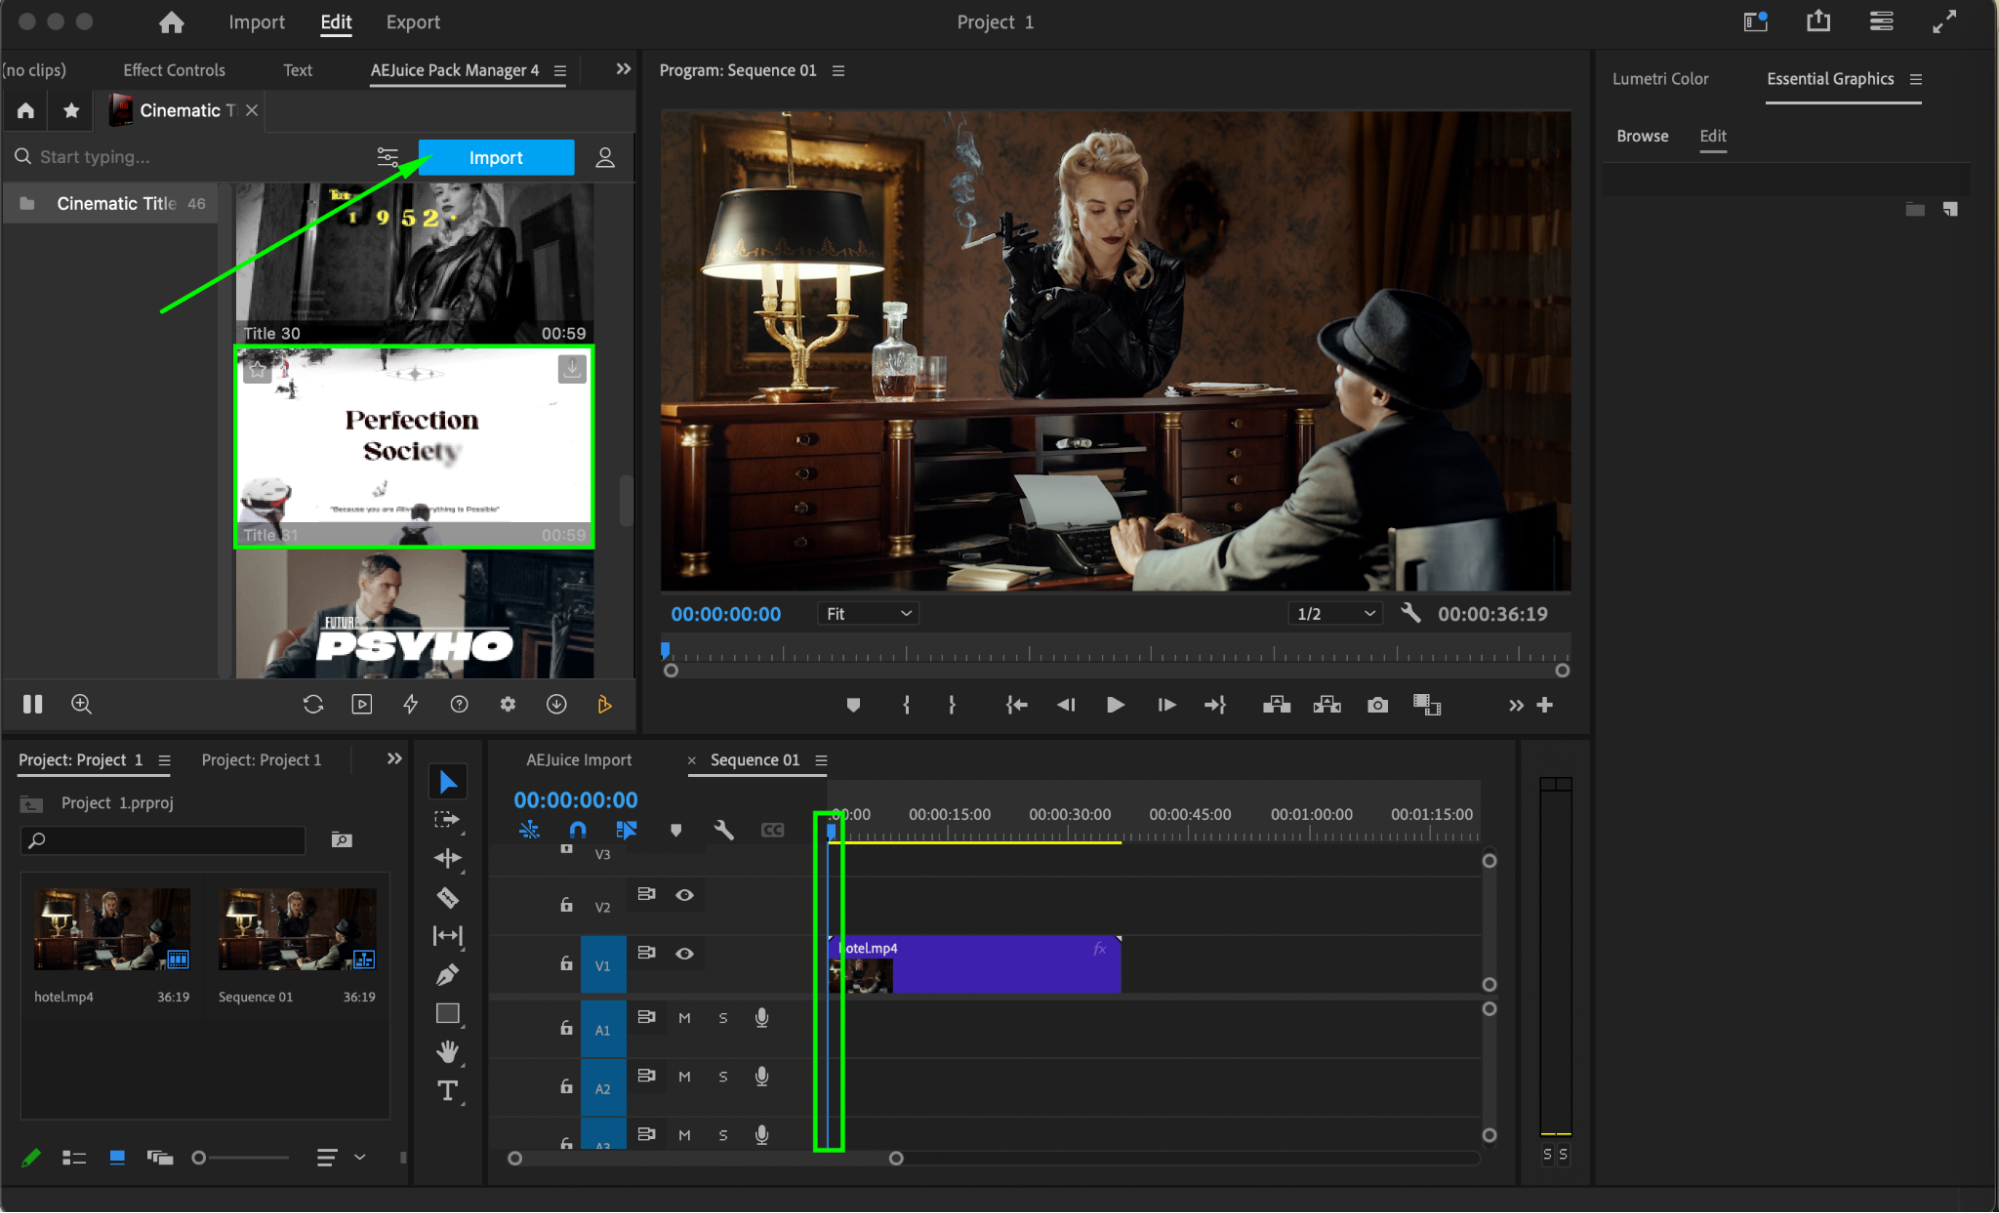The image size is (1999, 1213).
Task: Mute audio track A1
Action: [x=684, y=1018]
